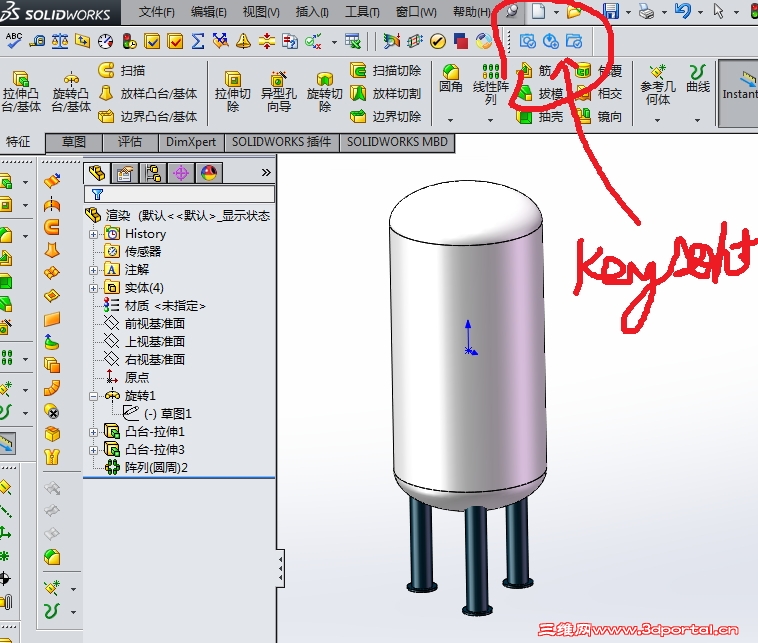Viewport: 758px width, 643px height.
Task: Open the PropertyManager tab icon
Action: click(125, 173)
